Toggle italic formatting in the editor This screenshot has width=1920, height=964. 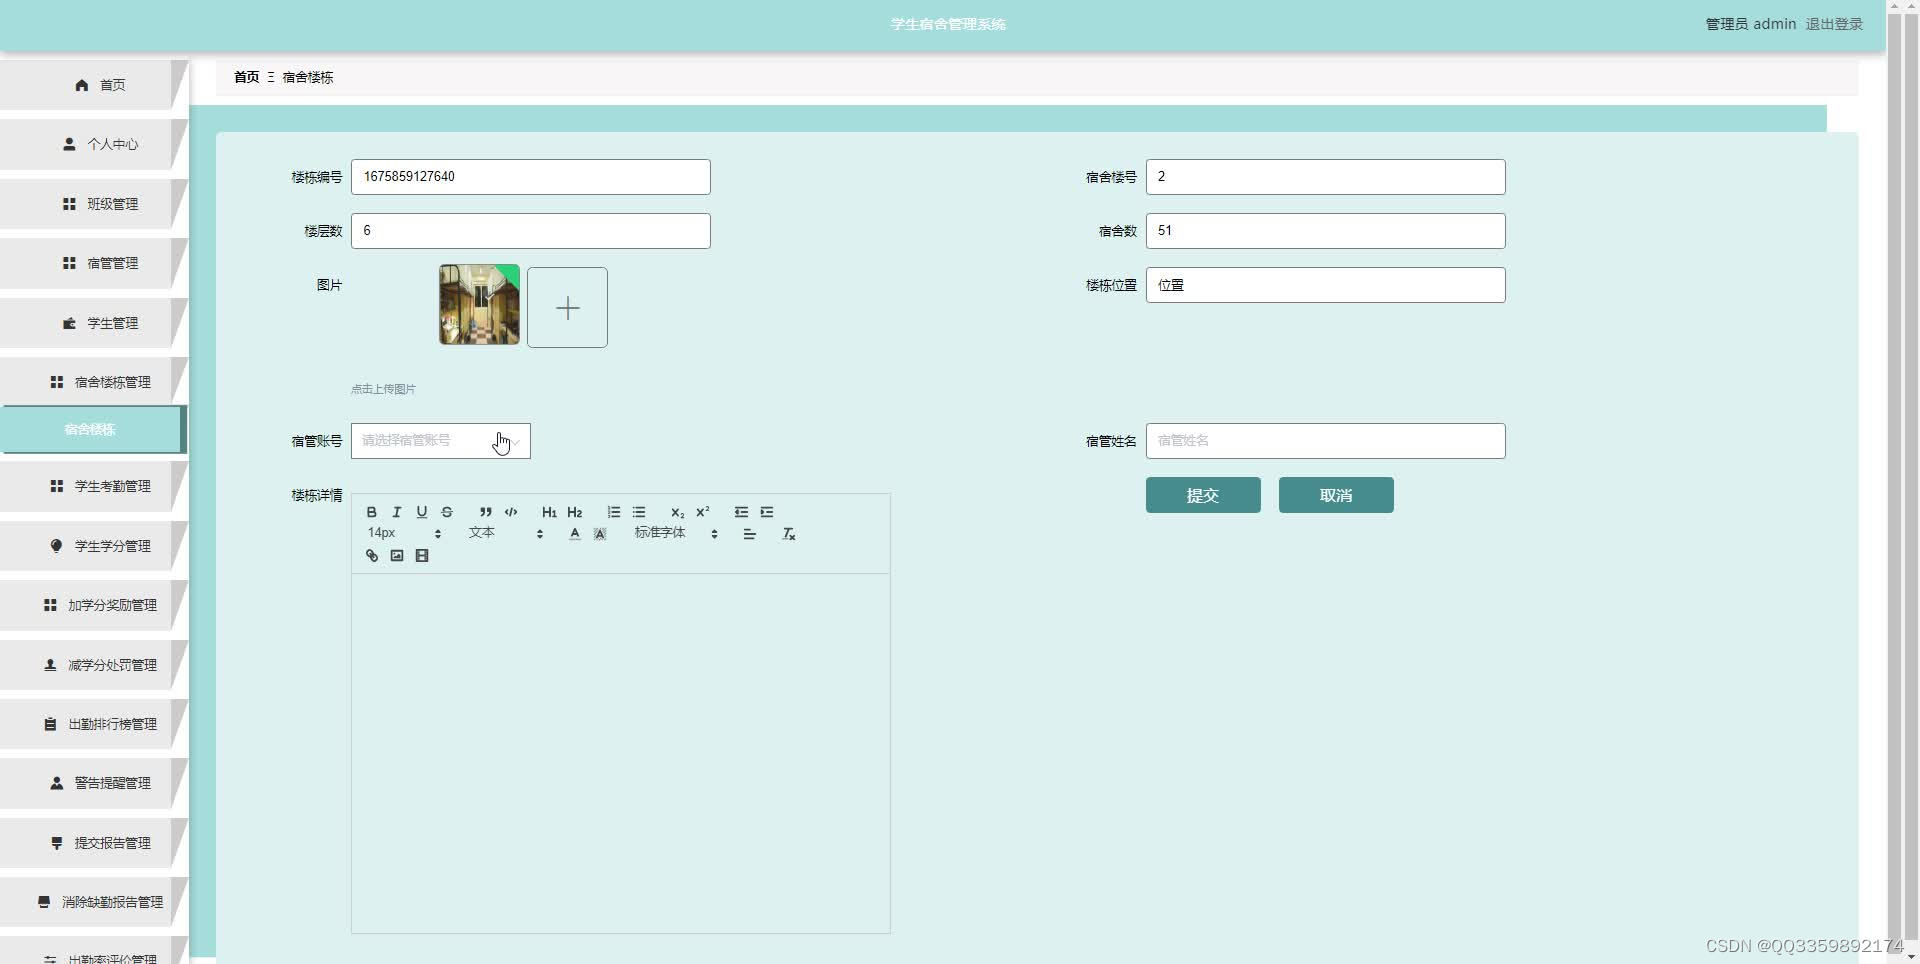pyautogui.click(x=397, y=512)
